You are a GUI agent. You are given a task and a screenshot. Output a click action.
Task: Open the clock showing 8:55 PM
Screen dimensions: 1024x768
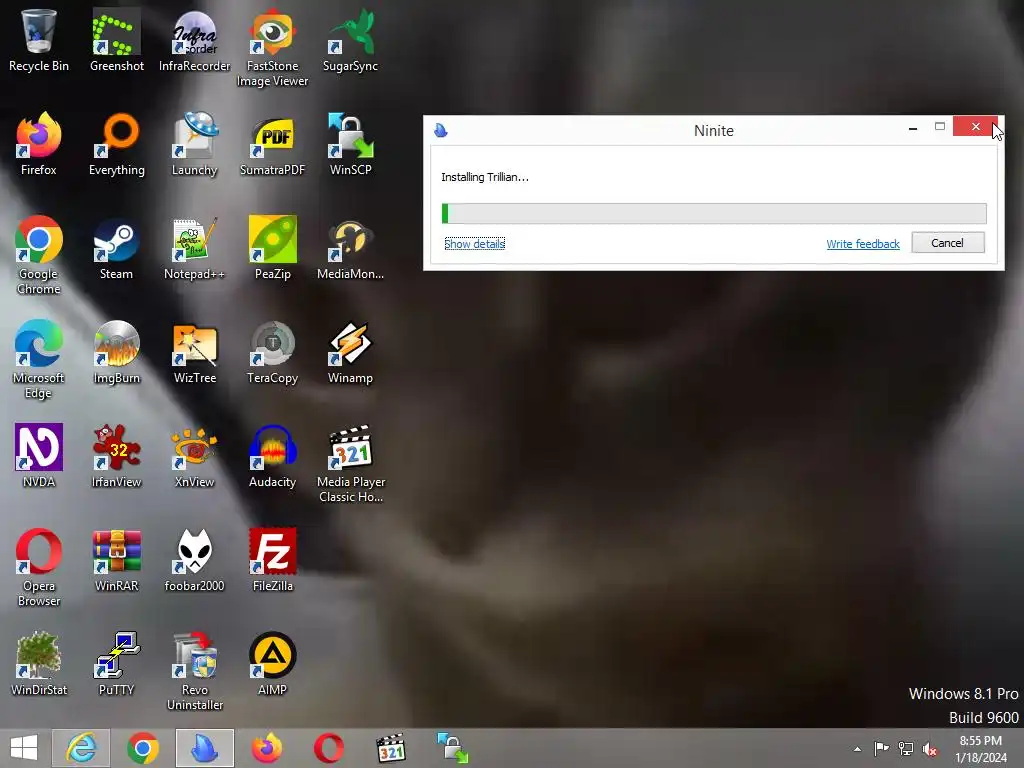980,748
